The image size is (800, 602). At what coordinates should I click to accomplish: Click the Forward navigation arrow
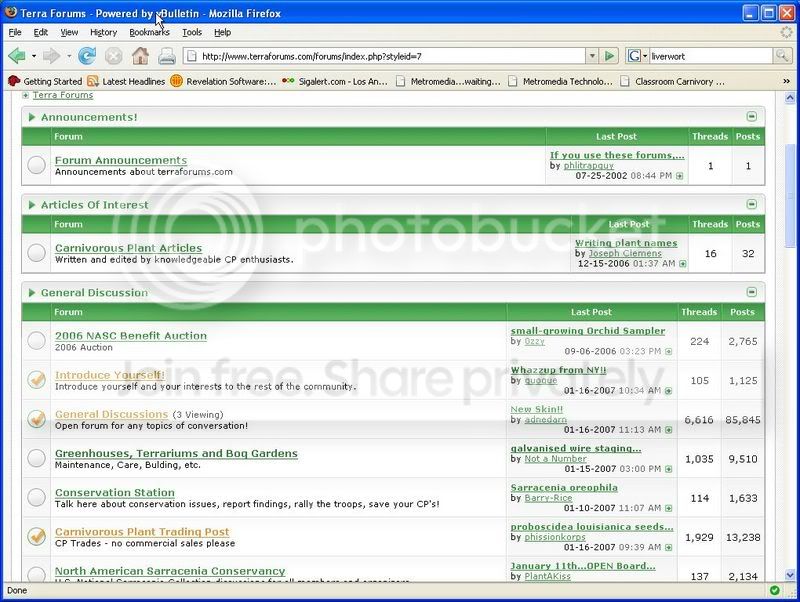tap(51, 56)
